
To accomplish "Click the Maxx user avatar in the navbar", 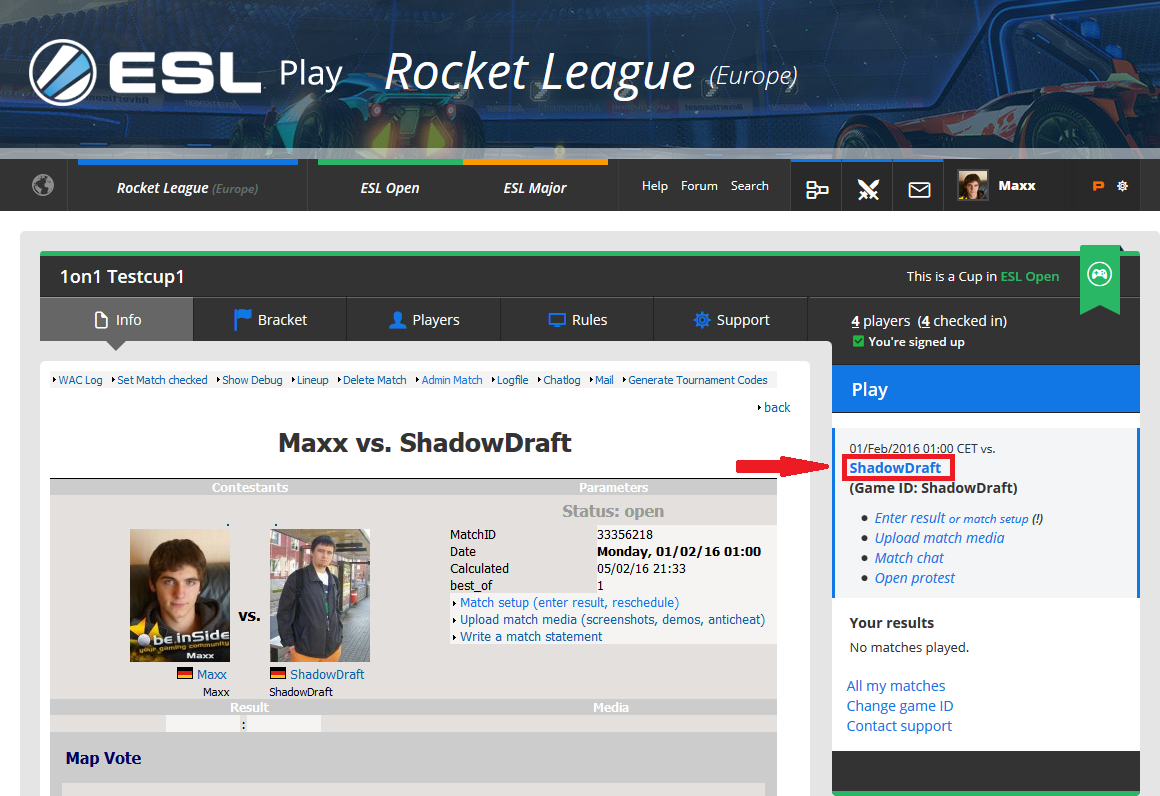I will (x=972, y=186).
